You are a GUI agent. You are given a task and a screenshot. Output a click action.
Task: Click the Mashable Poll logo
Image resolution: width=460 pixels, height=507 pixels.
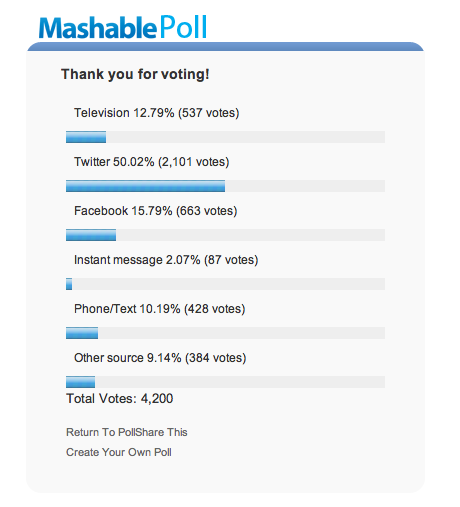123,27
